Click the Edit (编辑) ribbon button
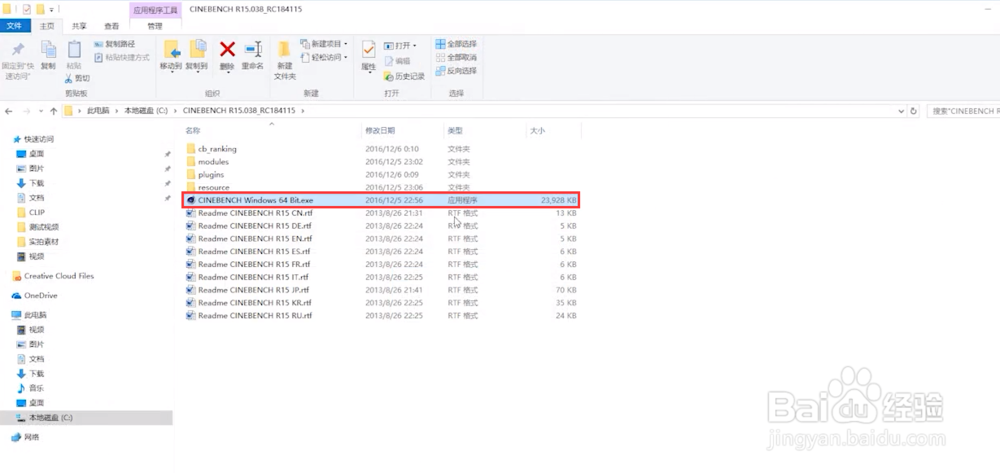 [397, 61]
